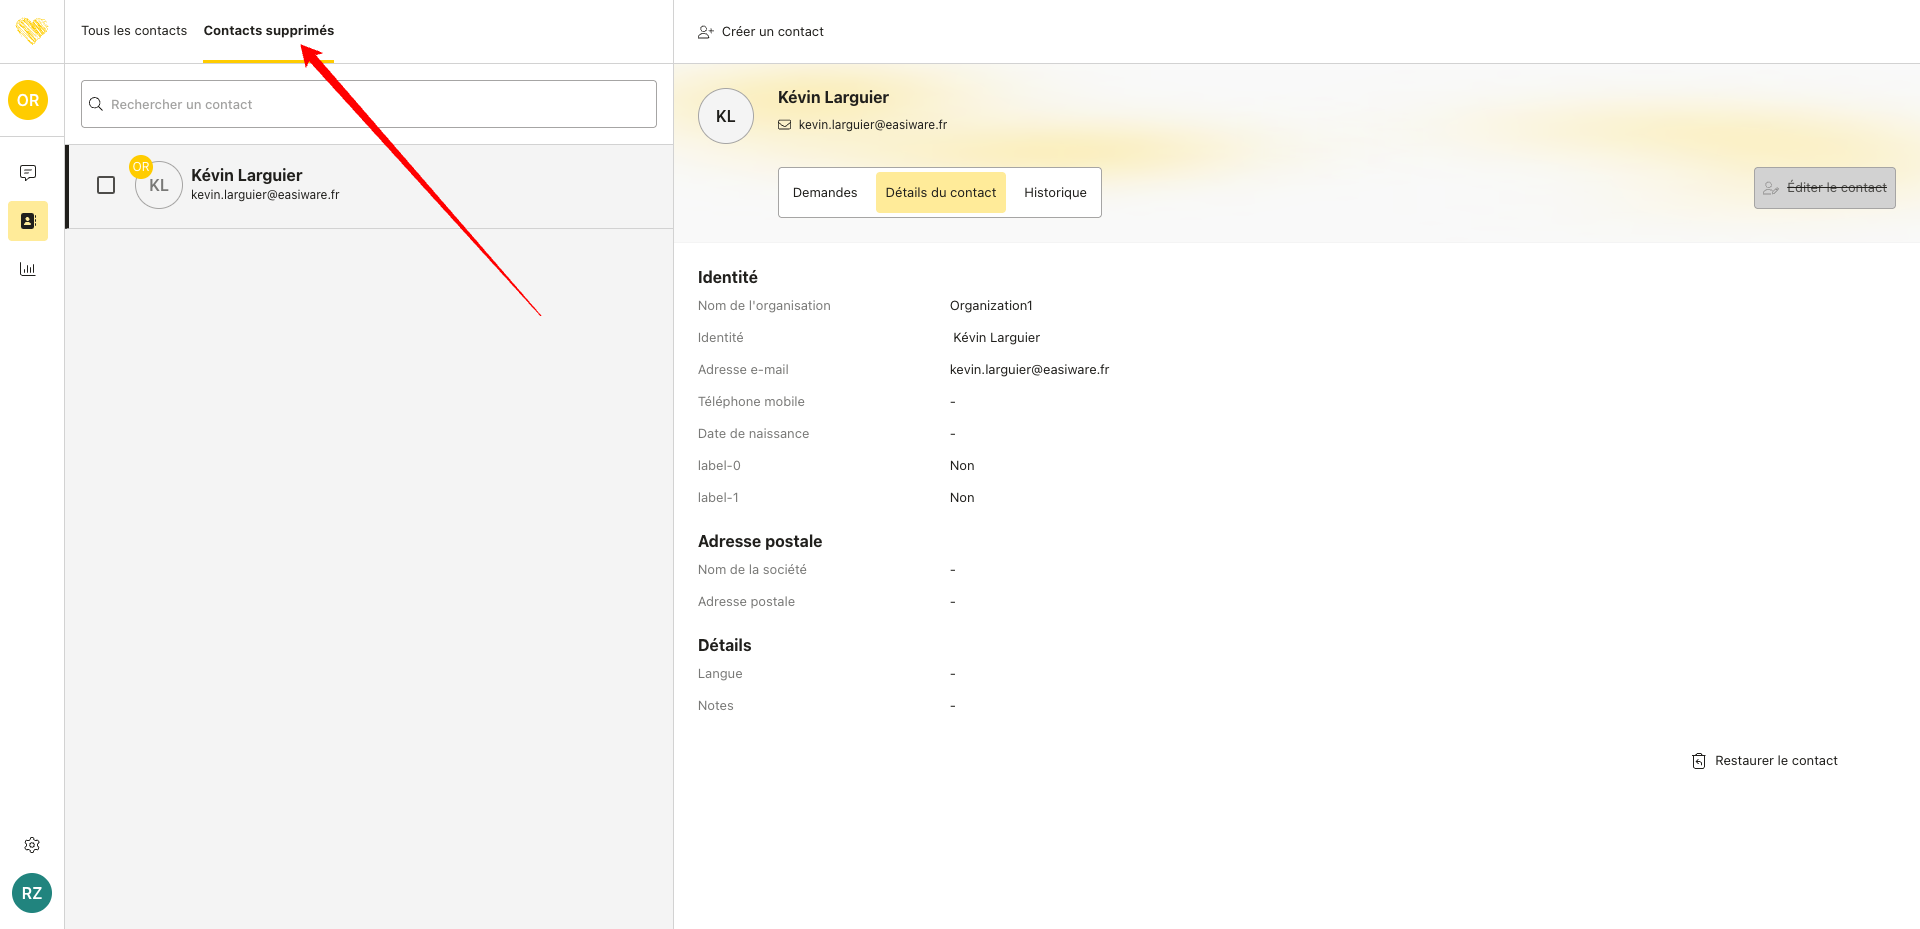Click the envelope icon beside contact email

tap(785, 125)
